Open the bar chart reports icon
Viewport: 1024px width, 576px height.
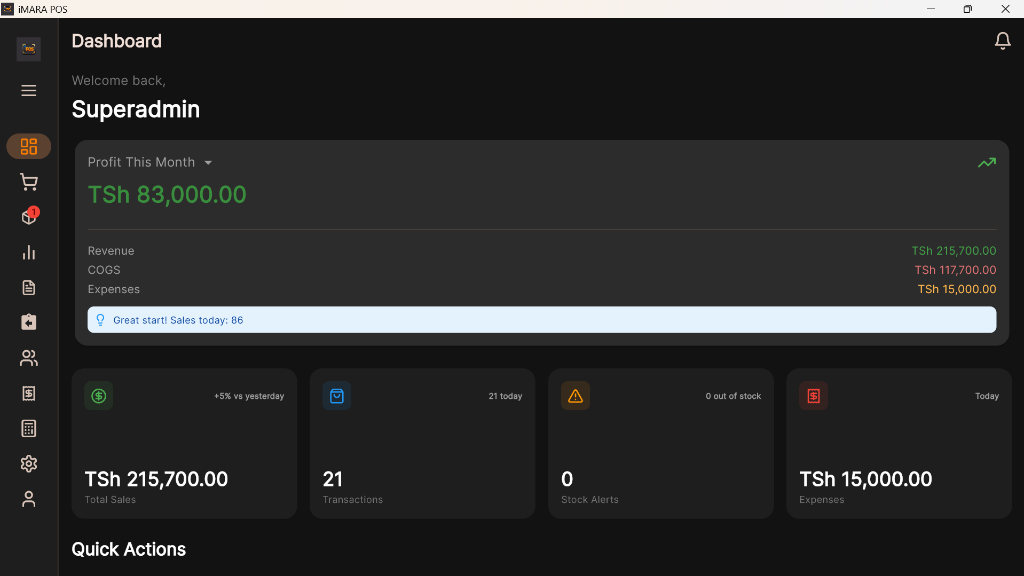pos(29,253)
